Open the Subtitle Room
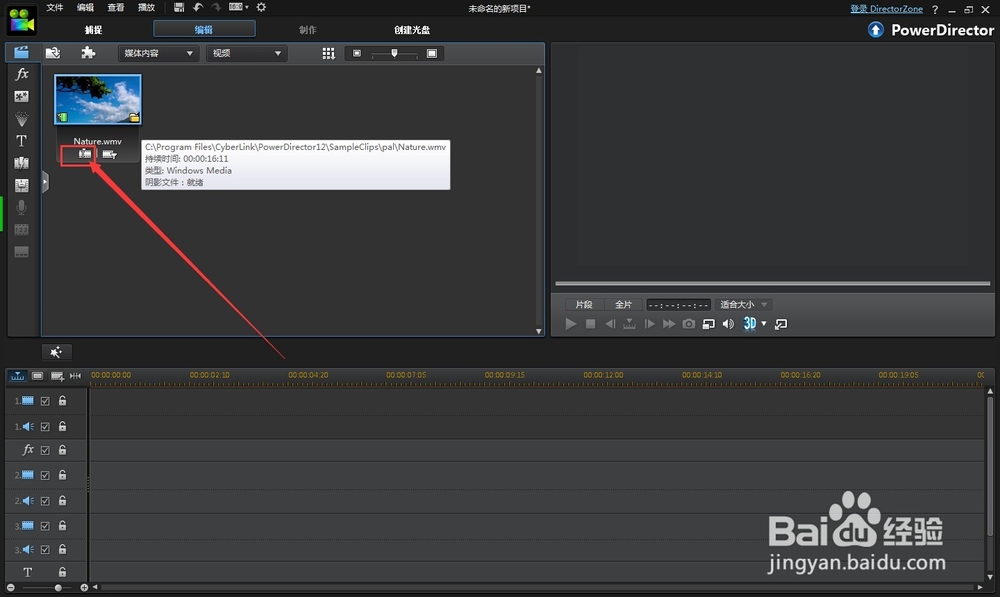 (x=22, y=252)
